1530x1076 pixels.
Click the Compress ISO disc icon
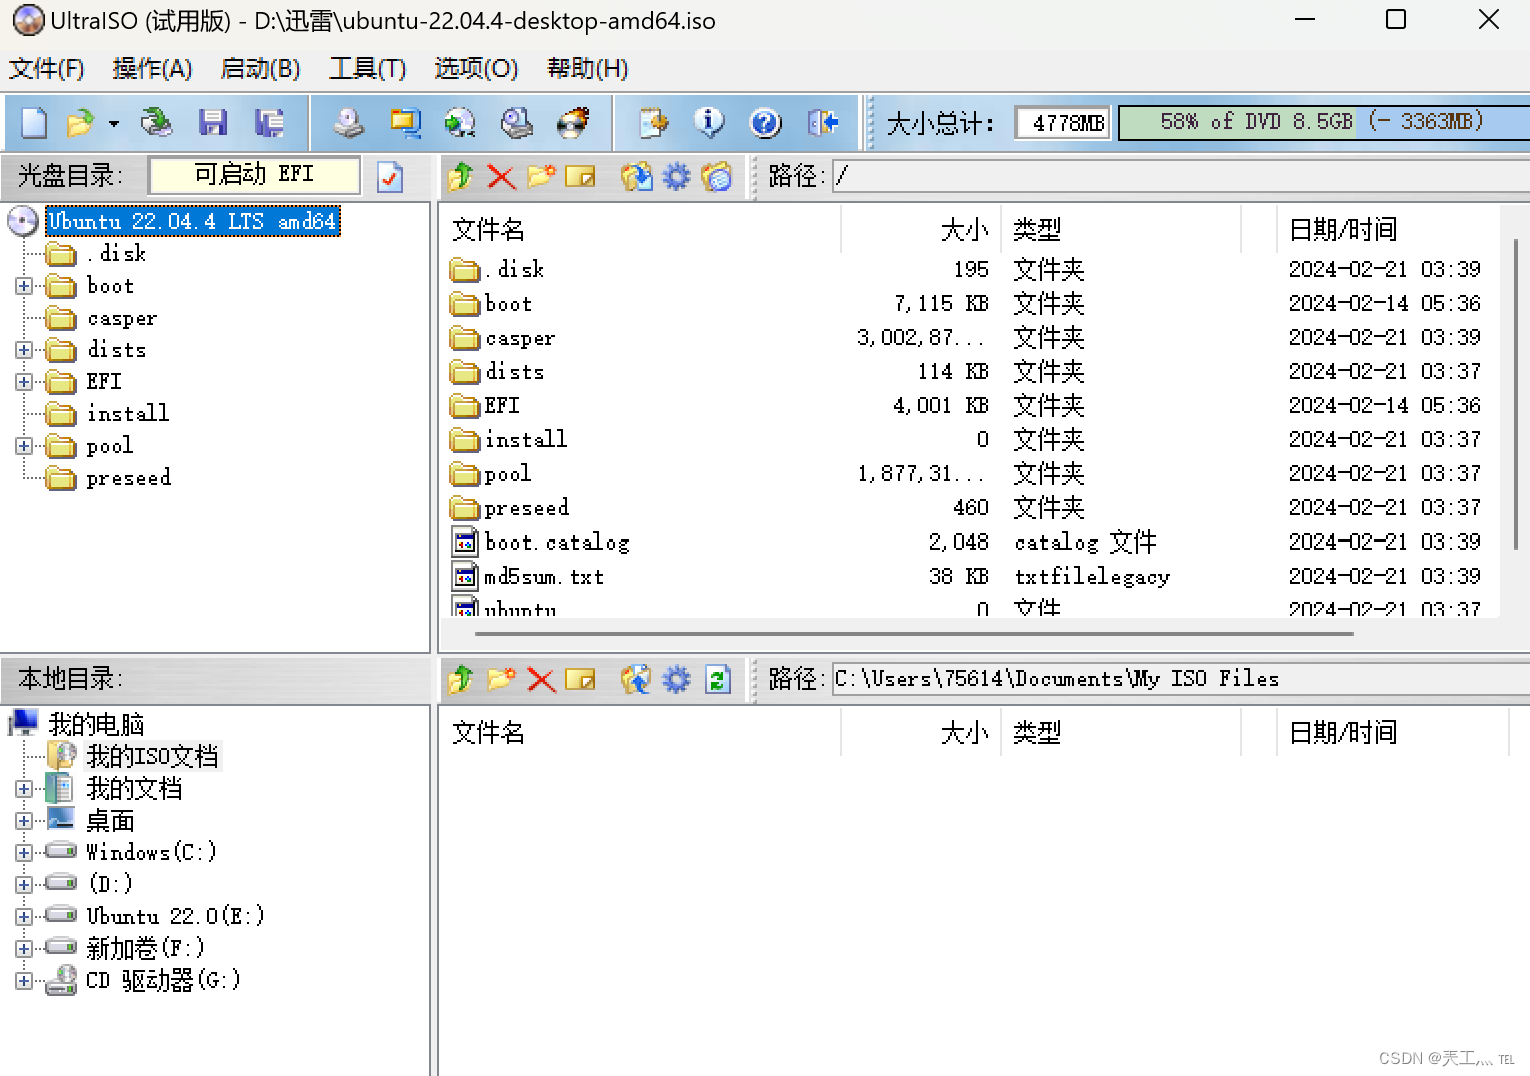(461, 123)
